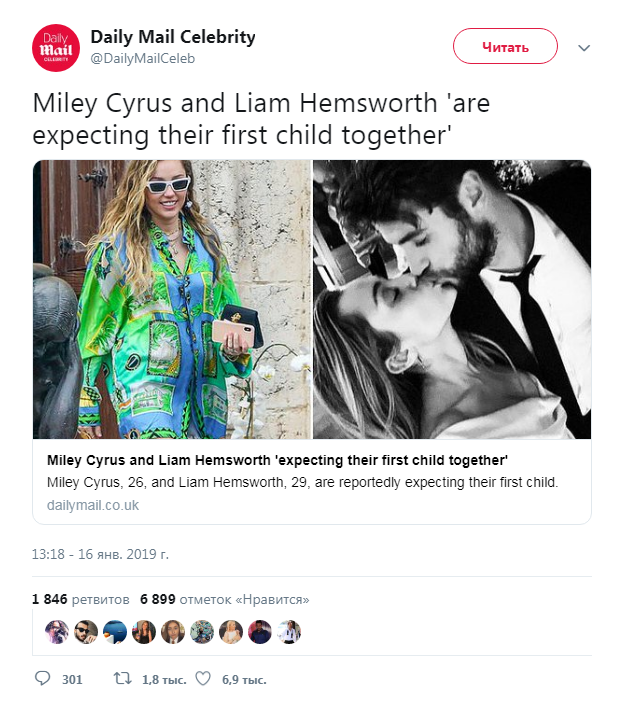621x711 pixels.
Task: Expand the tweet options chevron menu
Action: point(585,47)
